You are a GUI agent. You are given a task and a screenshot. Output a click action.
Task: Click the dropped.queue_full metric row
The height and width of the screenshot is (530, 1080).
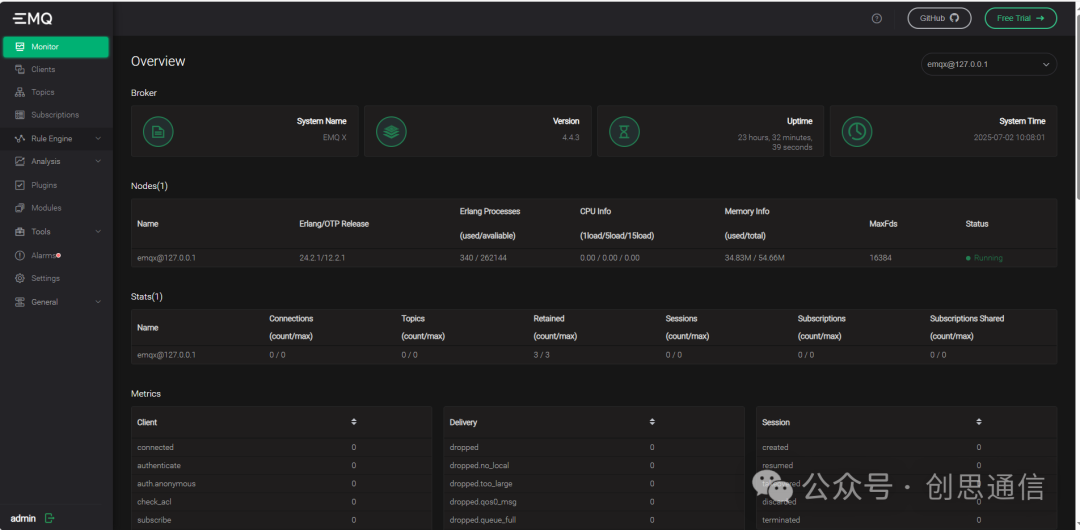click(594, 520)
